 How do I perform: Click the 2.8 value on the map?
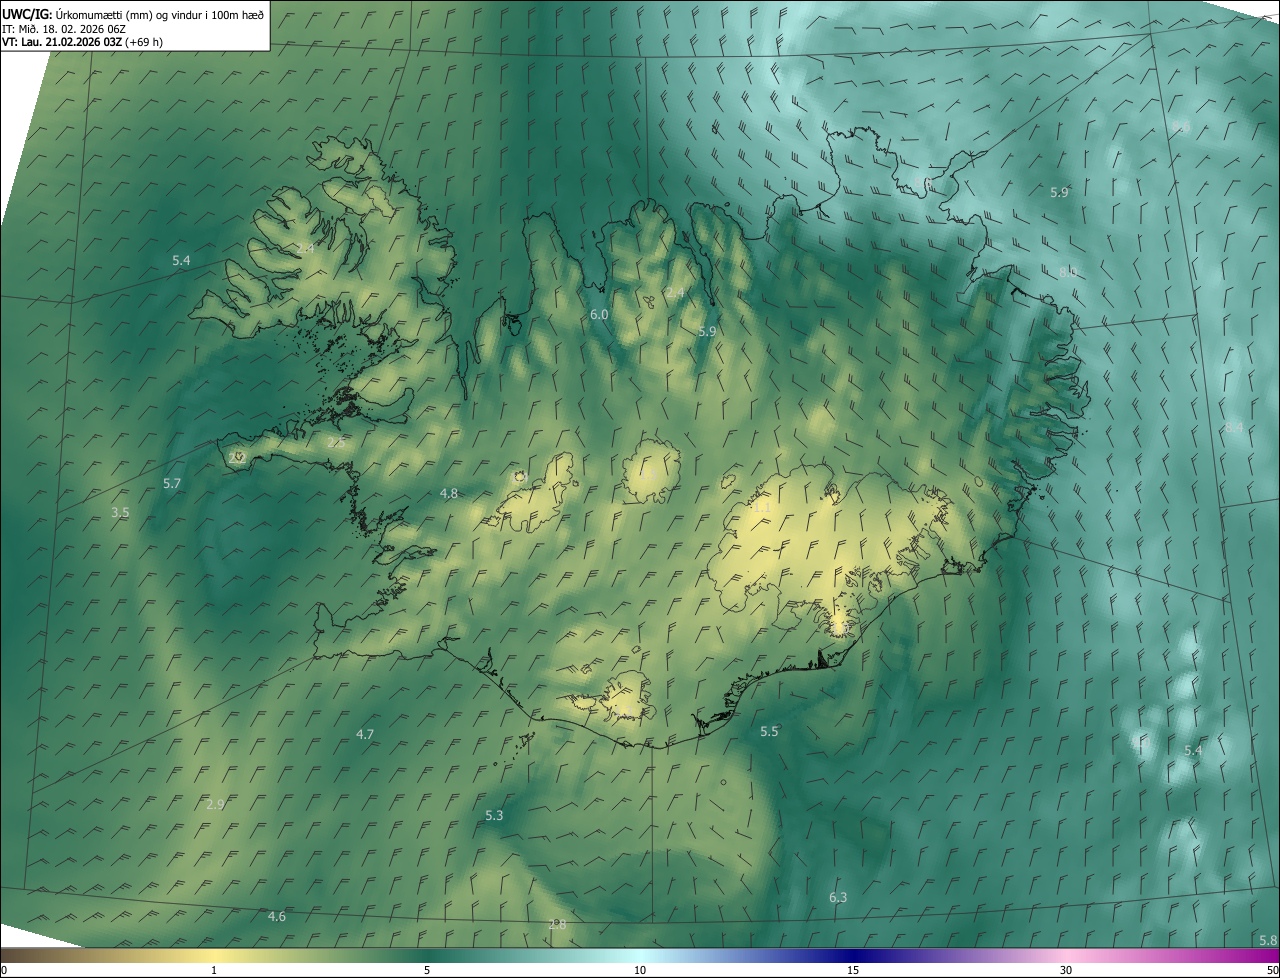click(557, 924)
